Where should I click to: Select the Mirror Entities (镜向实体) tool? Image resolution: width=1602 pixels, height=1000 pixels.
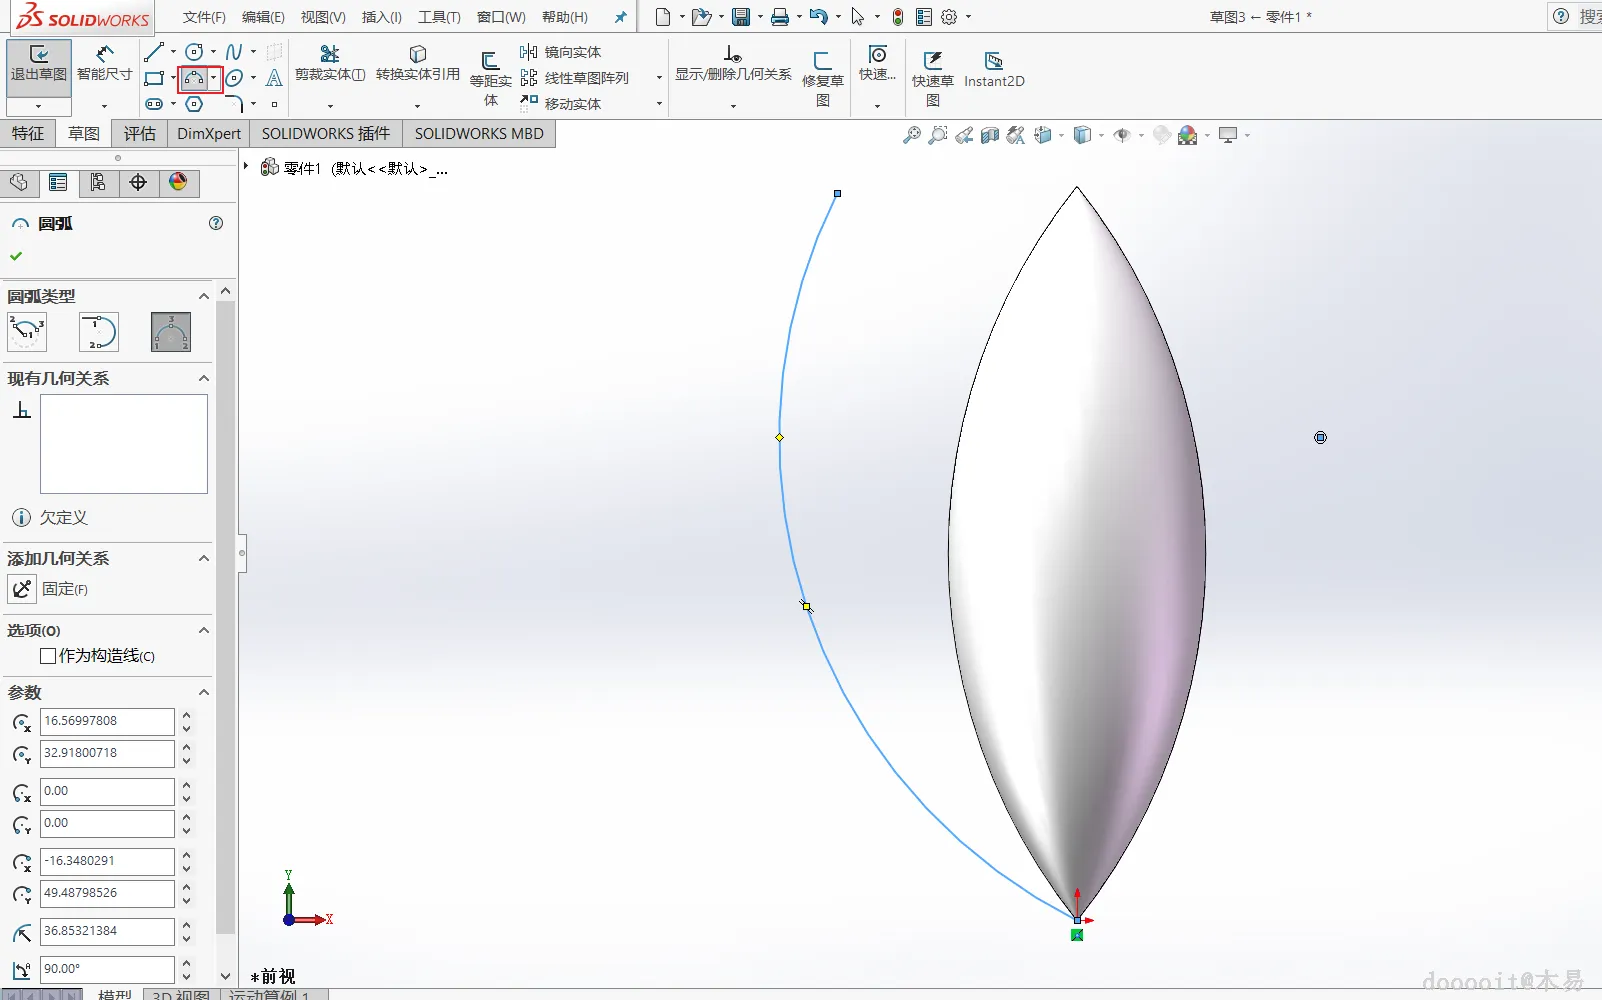coord(529,52)
